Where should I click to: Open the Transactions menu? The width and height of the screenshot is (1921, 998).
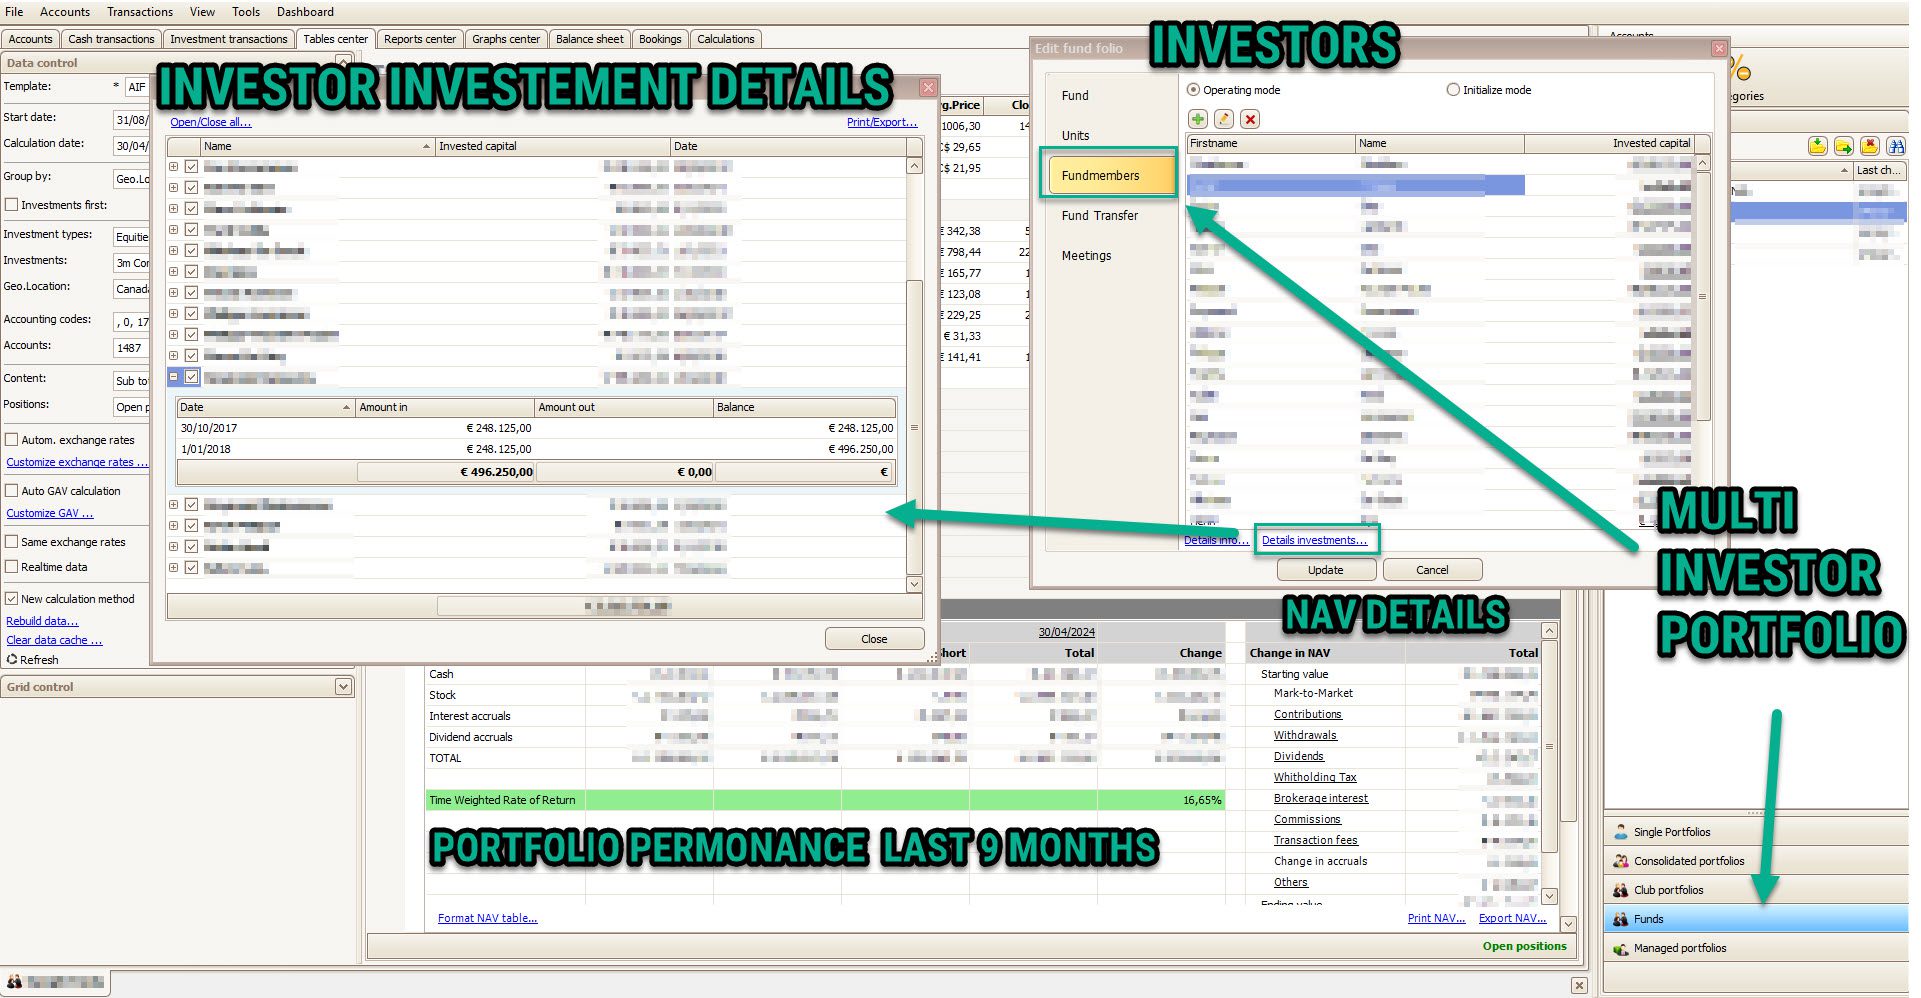(139, 12)
